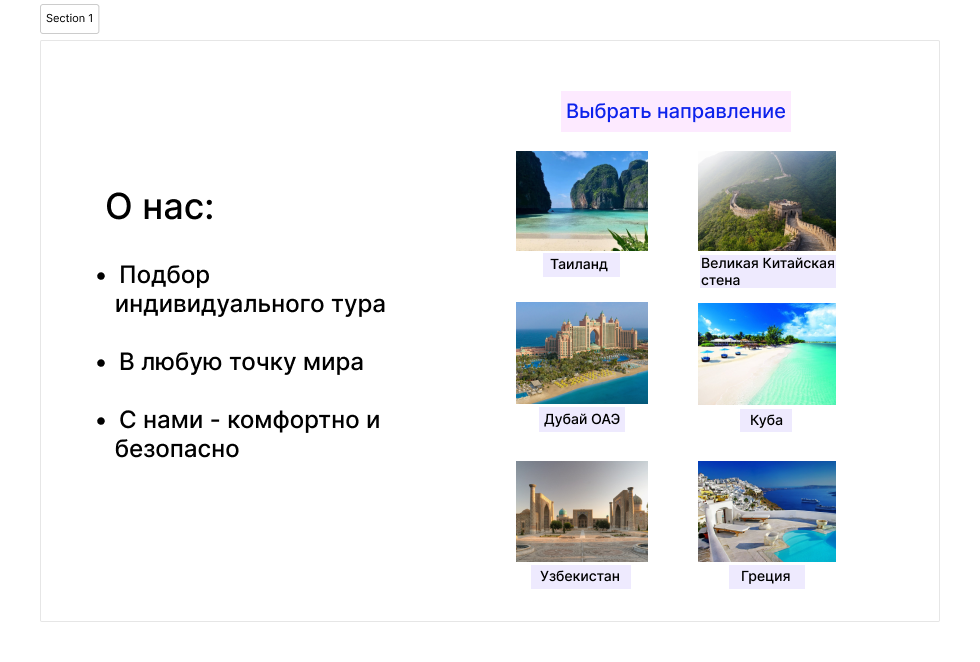This screenshot has width=980, height=662.
Task: Click the О нас: heading
Action: click(160, 206)
